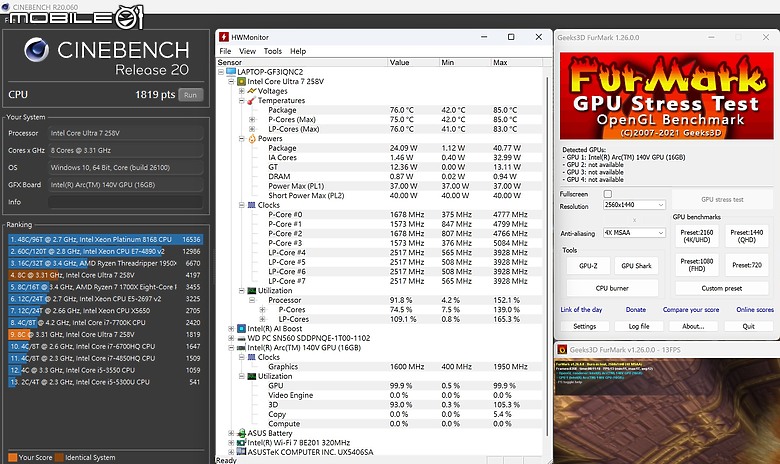Open the File menu in HWMonitor
This screenshot has width=780, height=464.
point(225,51)
